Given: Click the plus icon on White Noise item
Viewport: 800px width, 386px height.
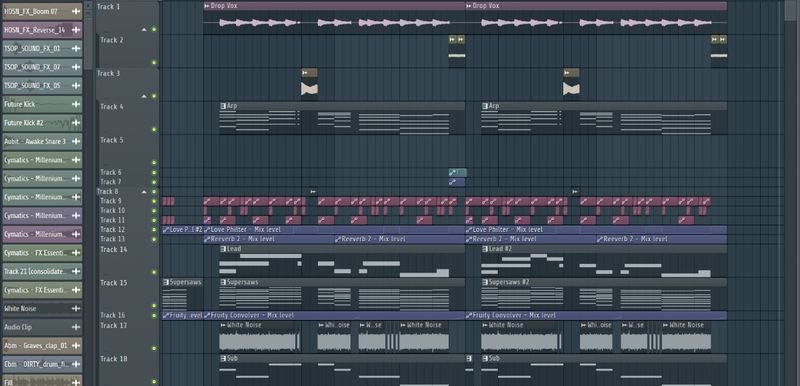Looking at the screenshot, I should pos(76,308).
